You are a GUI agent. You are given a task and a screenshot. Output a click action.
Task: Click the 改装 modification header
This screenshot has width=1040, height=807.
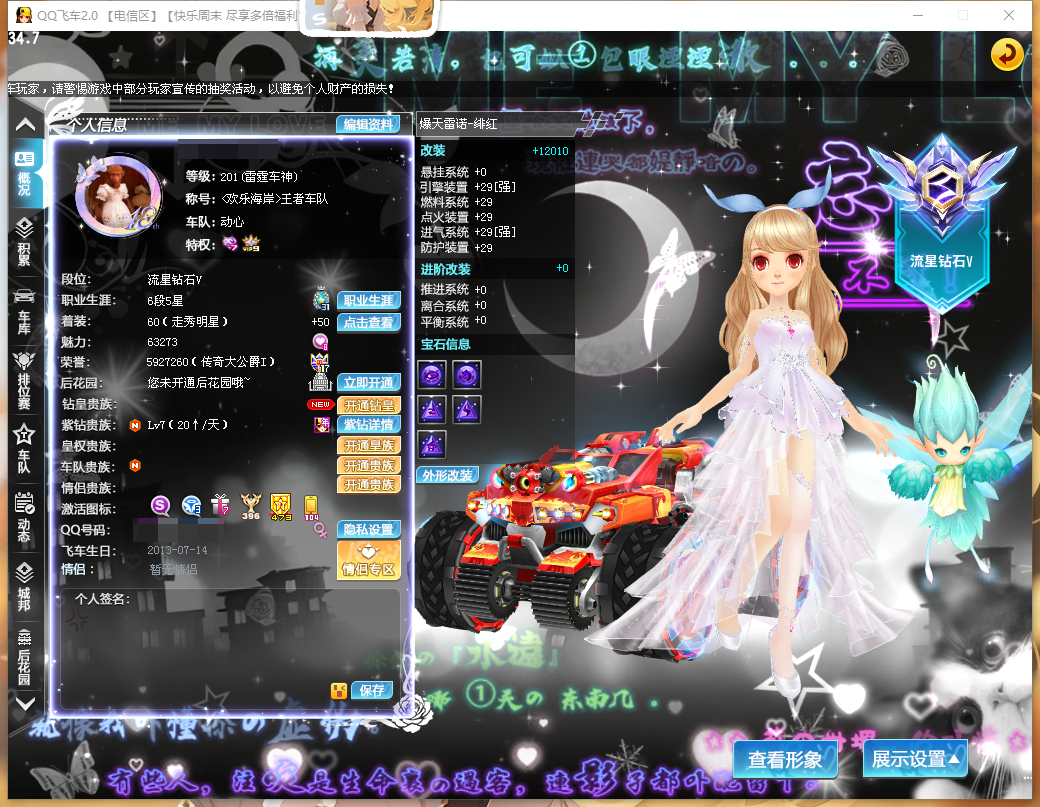432,151
